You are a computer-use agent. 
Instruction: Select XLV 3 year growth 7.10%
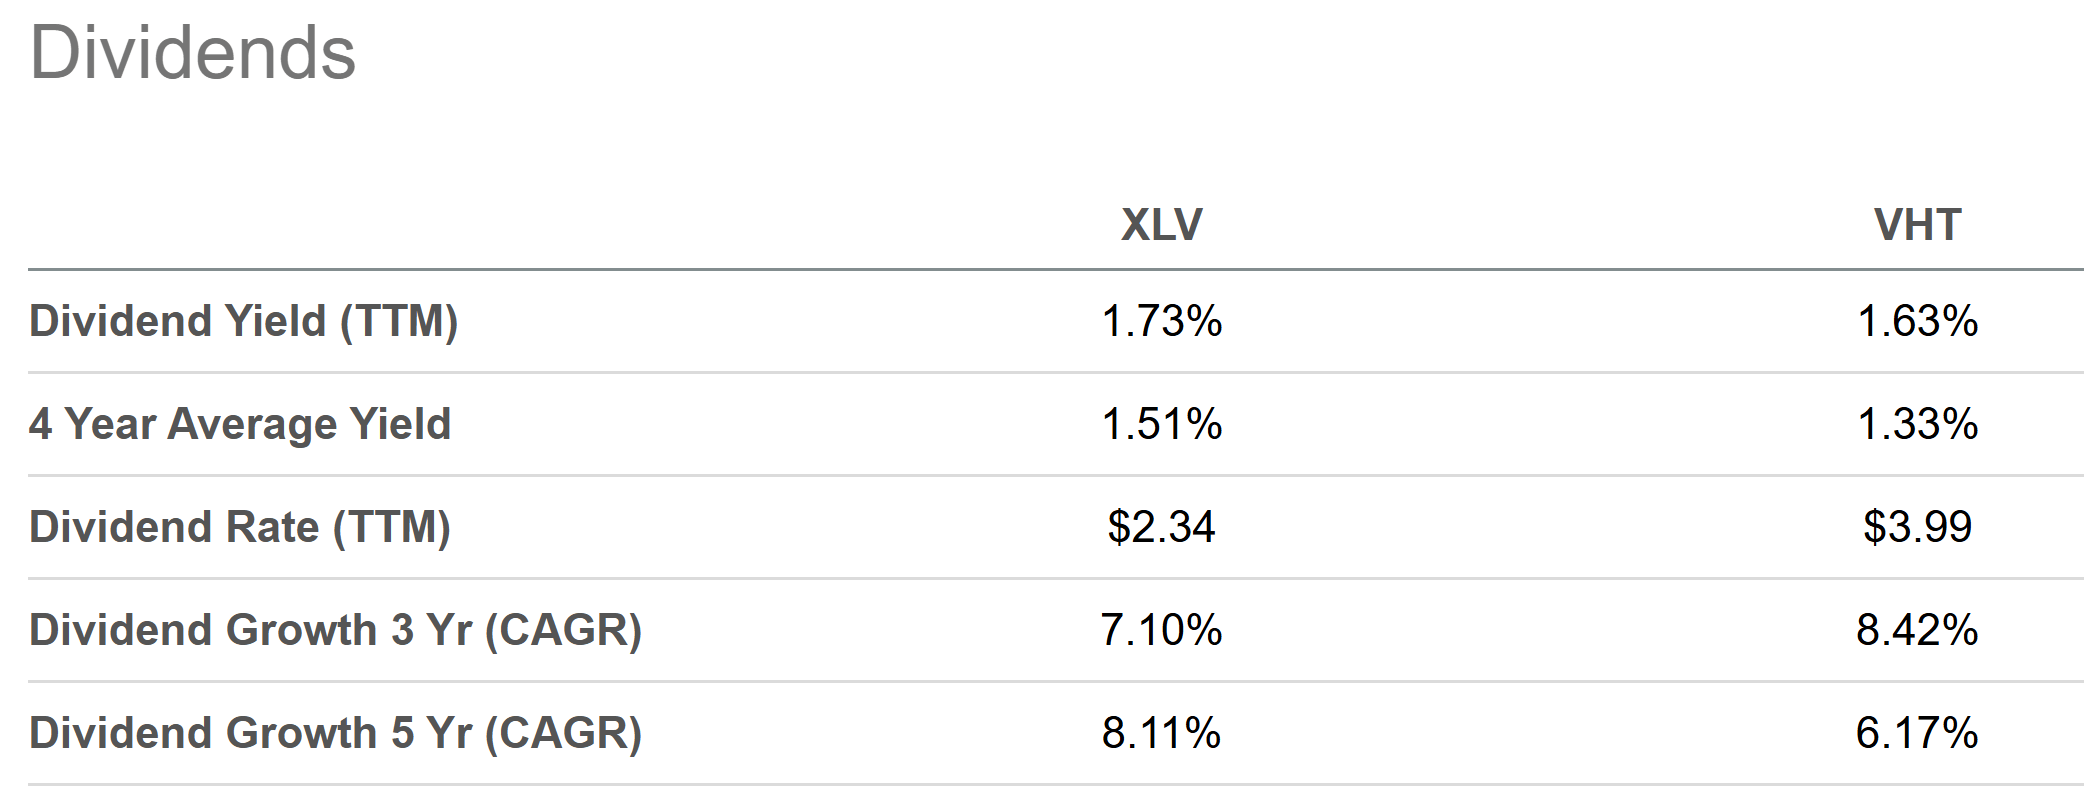(1161, 630)
